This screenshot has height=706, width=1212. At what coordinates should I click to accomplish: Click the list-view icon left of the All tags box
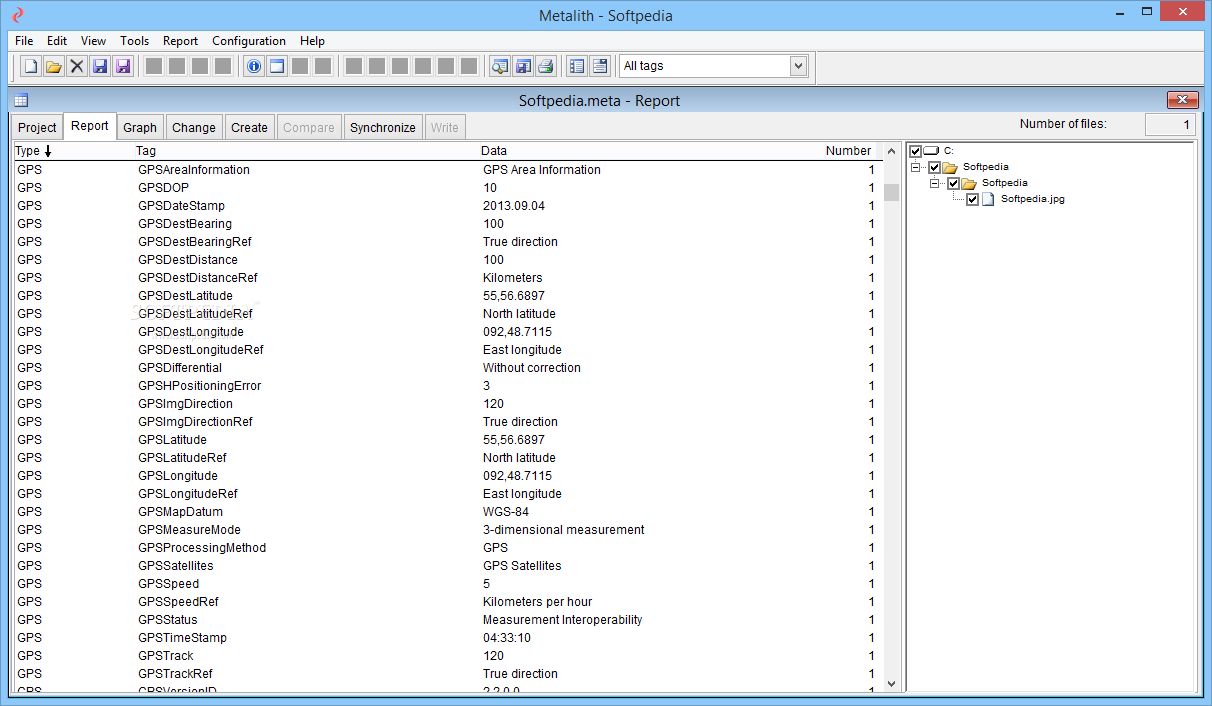pyautogui.click(x=577, y=67)
